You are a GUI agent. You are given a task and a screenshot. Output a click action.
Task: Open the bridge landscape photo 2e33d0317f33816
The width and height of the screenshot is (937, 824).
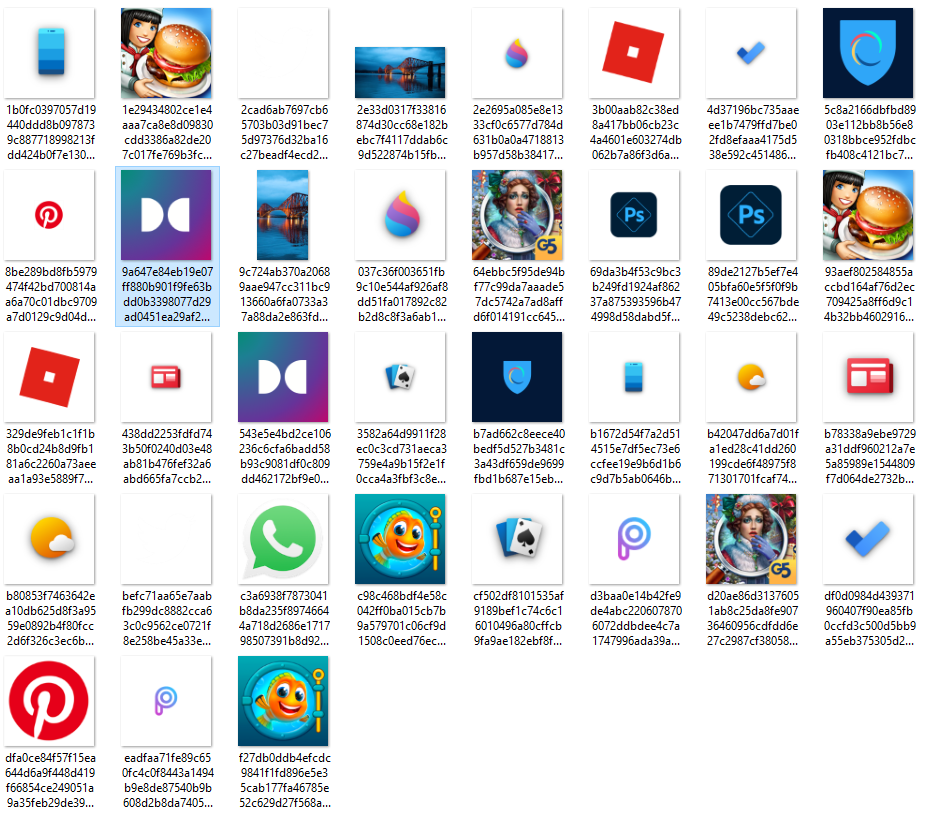400,72
